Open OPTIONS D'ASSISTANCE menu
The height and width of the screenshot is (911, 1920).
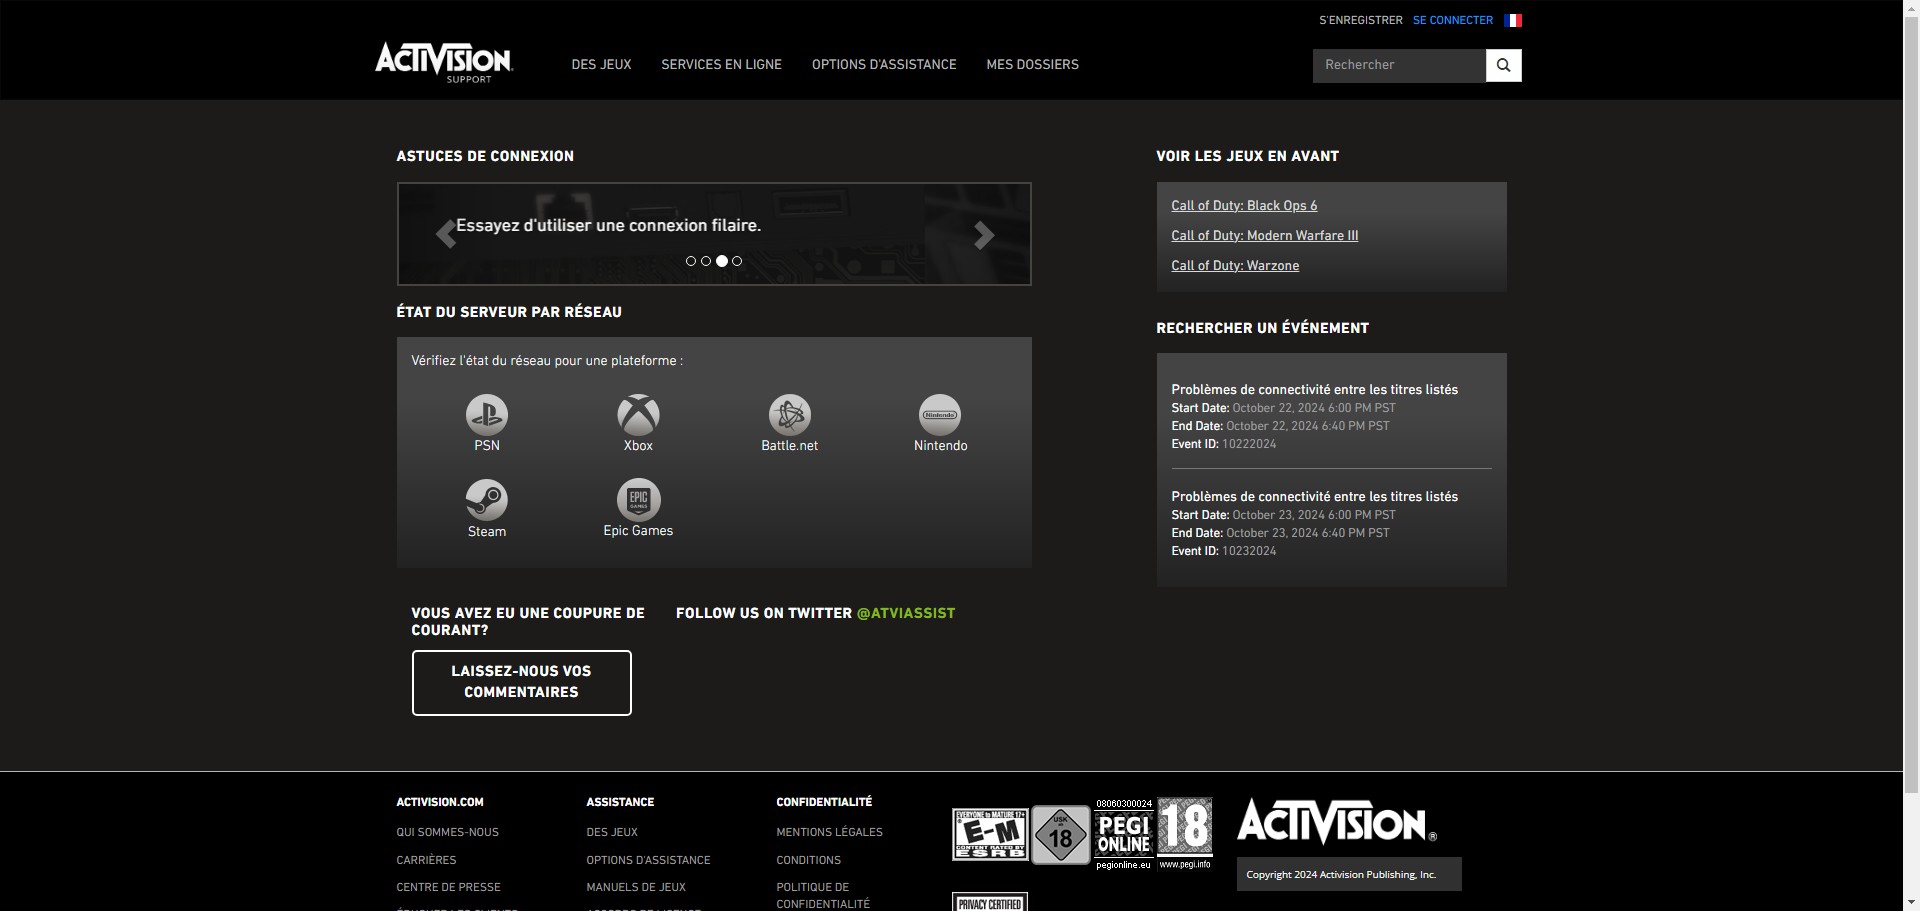(883, 64)
